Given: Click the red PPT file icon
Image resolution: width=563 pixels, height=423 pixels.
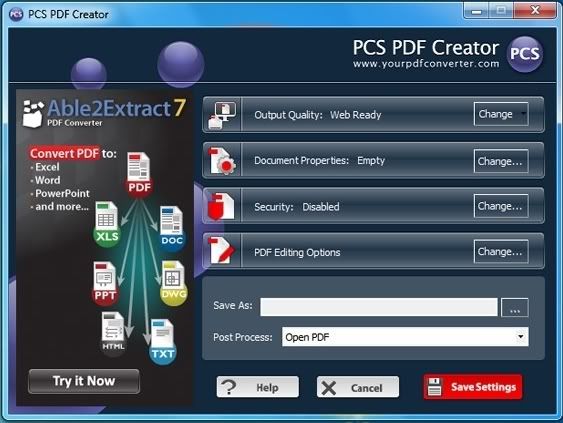Looking at the screenshot, I should [105, 283].
